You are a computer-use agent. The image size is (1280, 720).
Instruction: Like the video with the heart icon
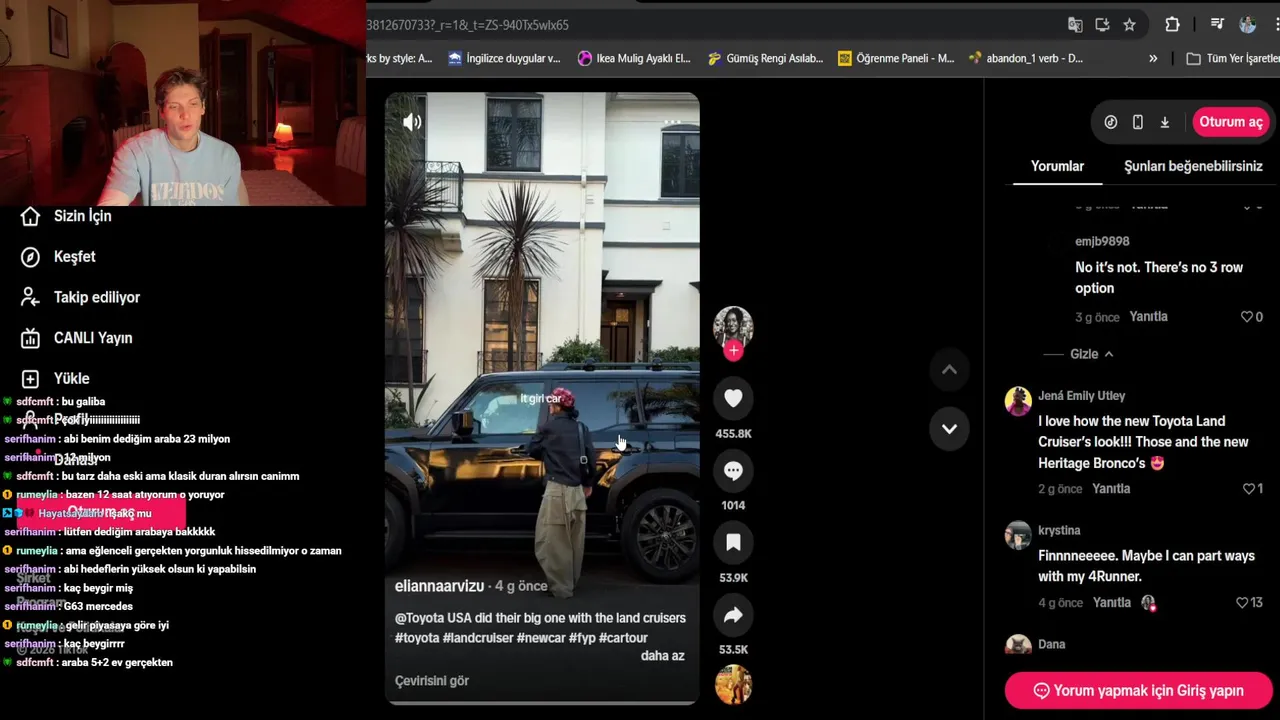click(x=733, y=398)
